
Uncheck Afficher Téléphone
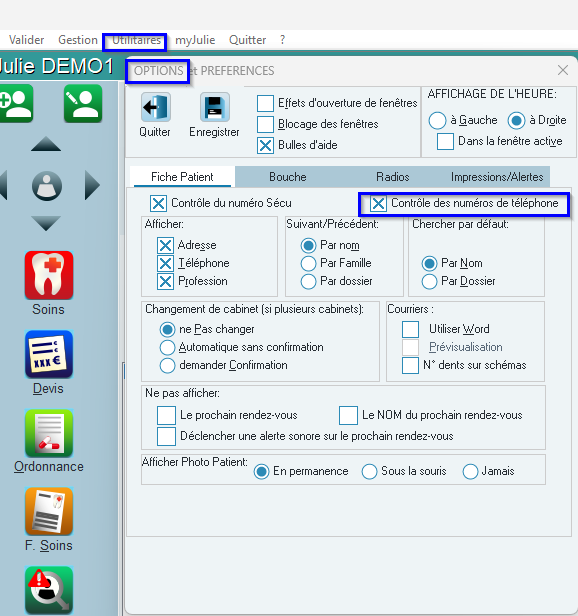165,263
